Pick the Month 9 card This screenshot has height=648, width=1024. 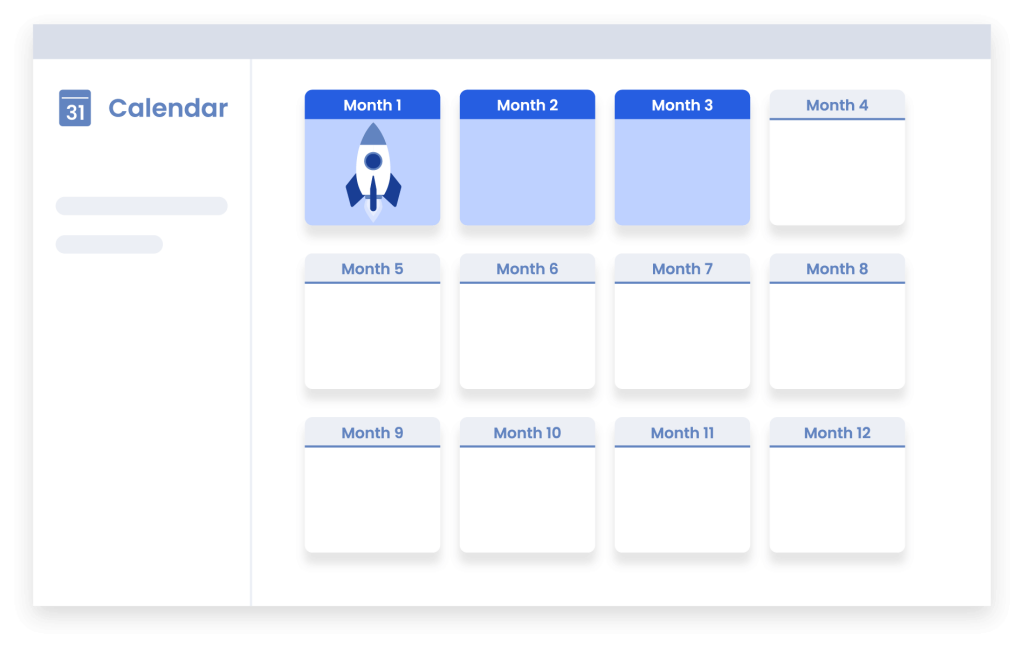point(372,486)
